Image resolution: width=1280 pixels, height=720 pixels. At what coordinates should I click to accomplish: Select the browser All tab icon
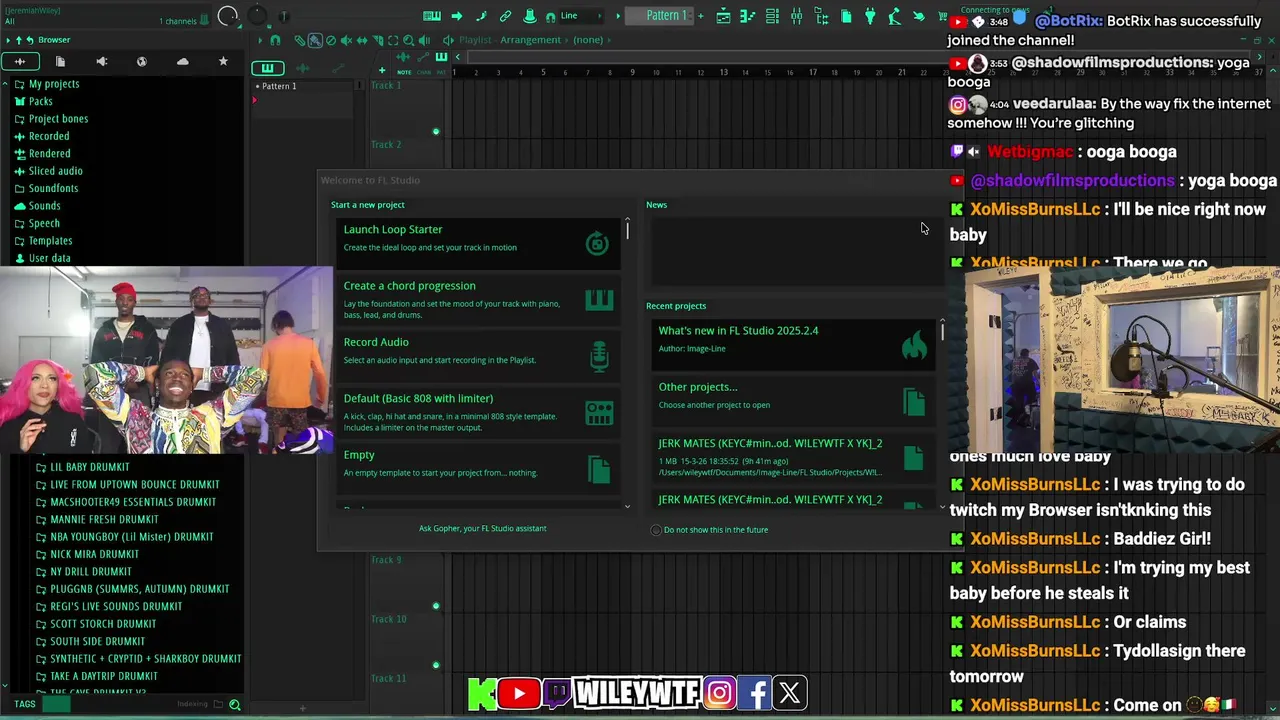(x=19, y=61)
